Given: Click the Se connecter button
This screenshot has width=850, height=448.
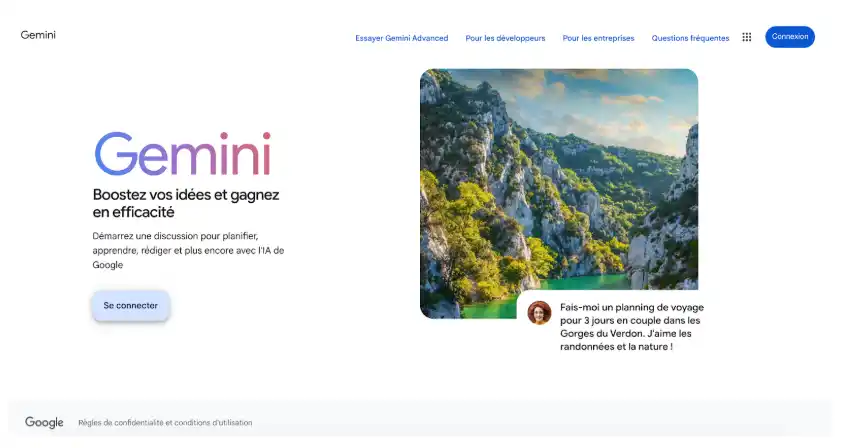Looking at the screenshot, I should [x=131, y=305].
